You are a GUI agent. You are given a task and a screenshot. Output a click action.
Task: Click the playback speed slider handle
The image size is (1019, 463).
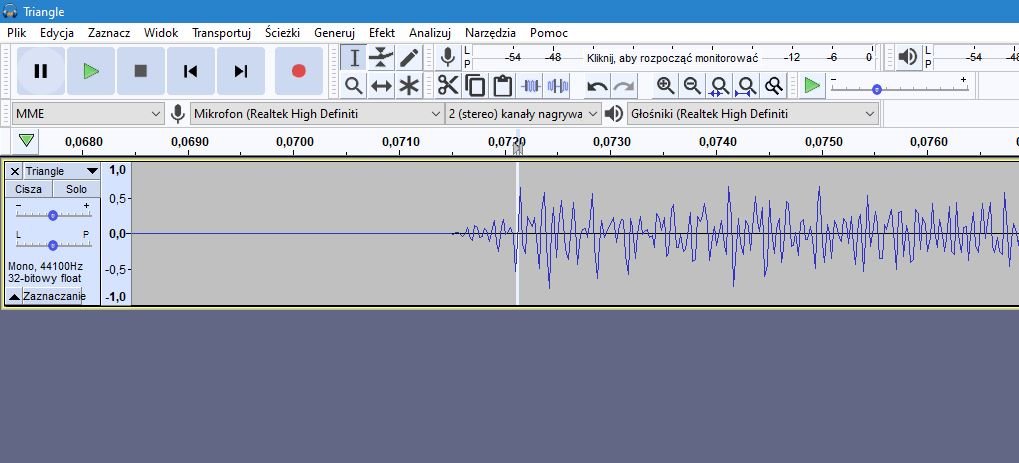[x=877, y=90]
